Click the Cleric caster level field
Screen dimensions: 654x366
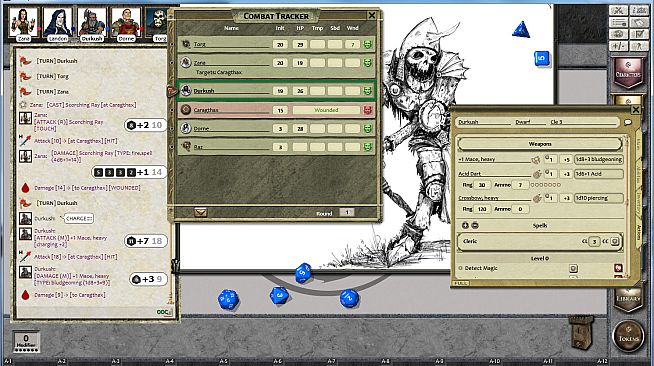click(594, 242)
